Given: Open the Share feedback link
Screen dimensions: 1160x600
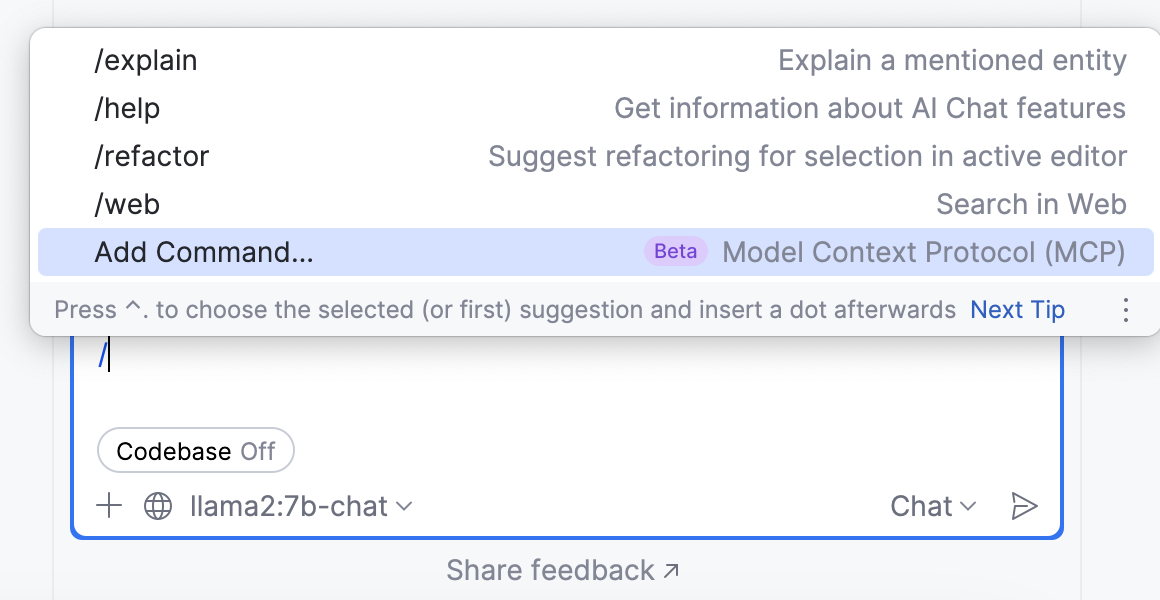Looking at the screenshot, I should click(563, 570).
